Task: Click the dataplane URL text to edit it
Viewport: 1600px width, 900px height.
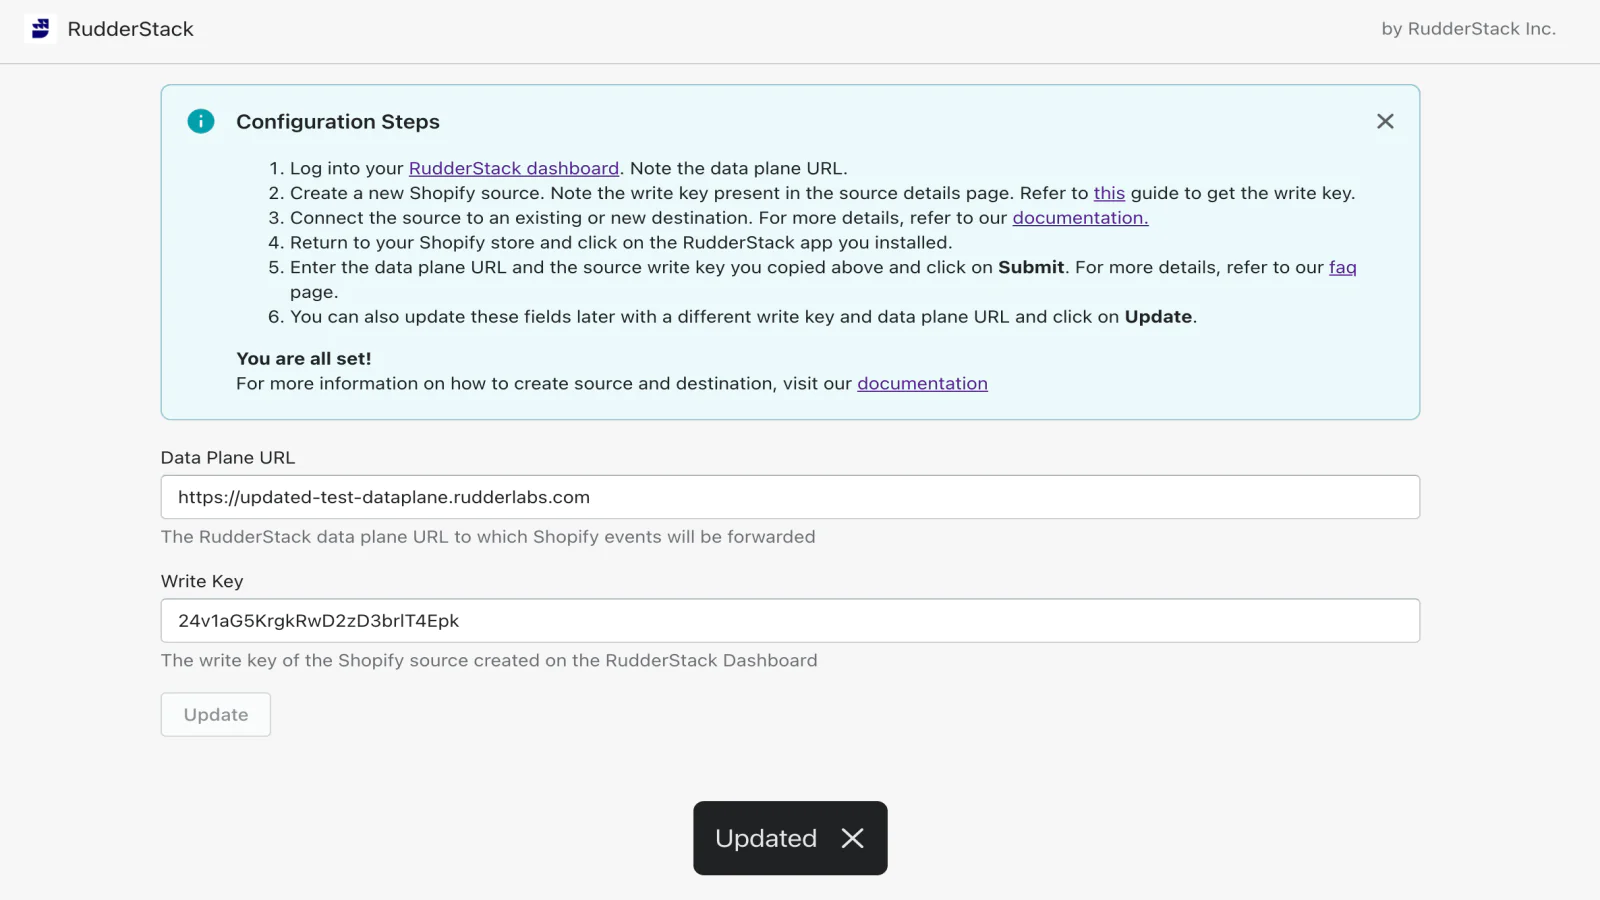Action: (x=383, y=496)
